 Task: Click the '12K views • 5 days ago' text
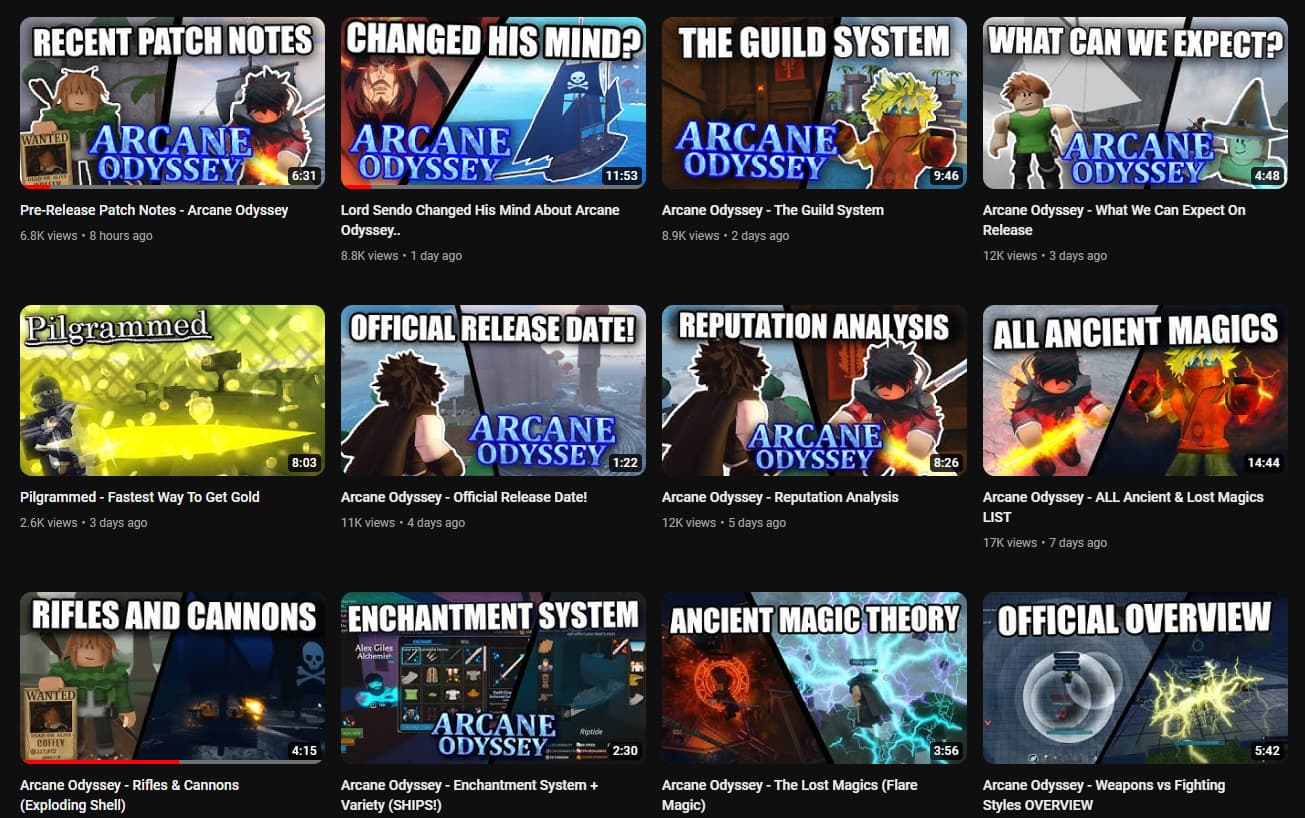click(x=723, y=523)
